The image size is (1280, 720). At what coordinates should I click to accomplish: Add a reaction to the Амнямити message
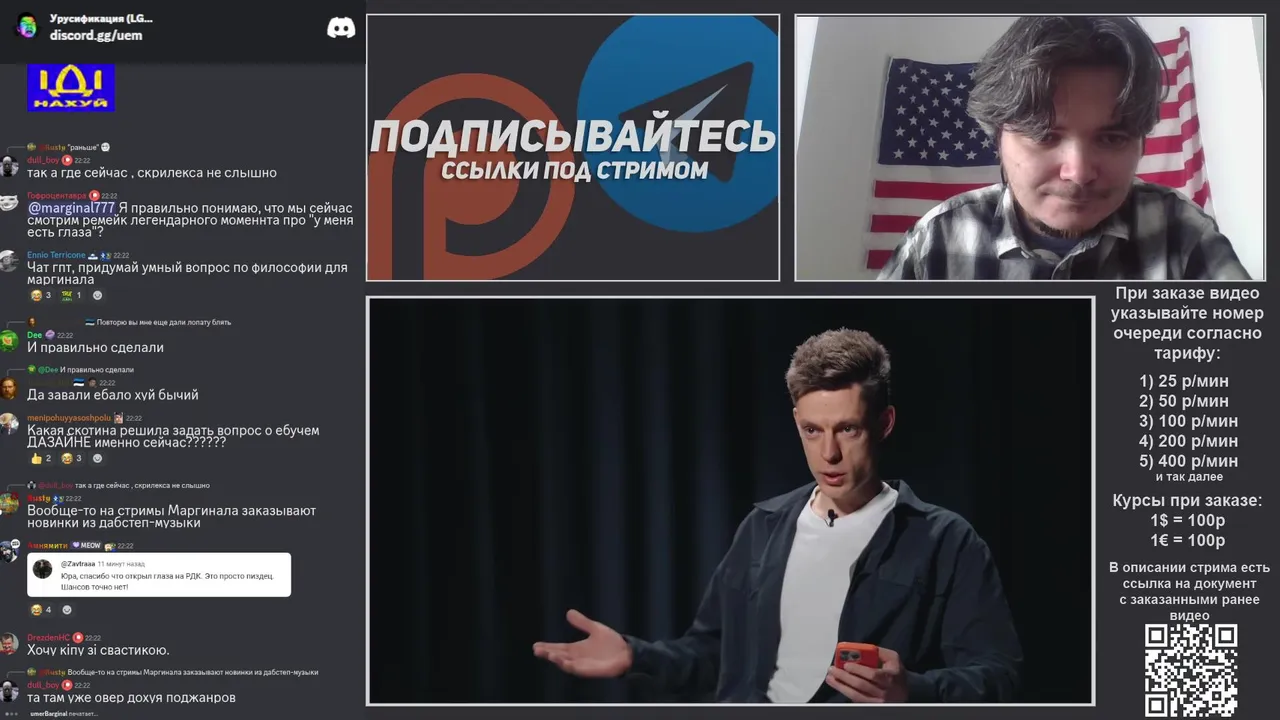point(67,609)
